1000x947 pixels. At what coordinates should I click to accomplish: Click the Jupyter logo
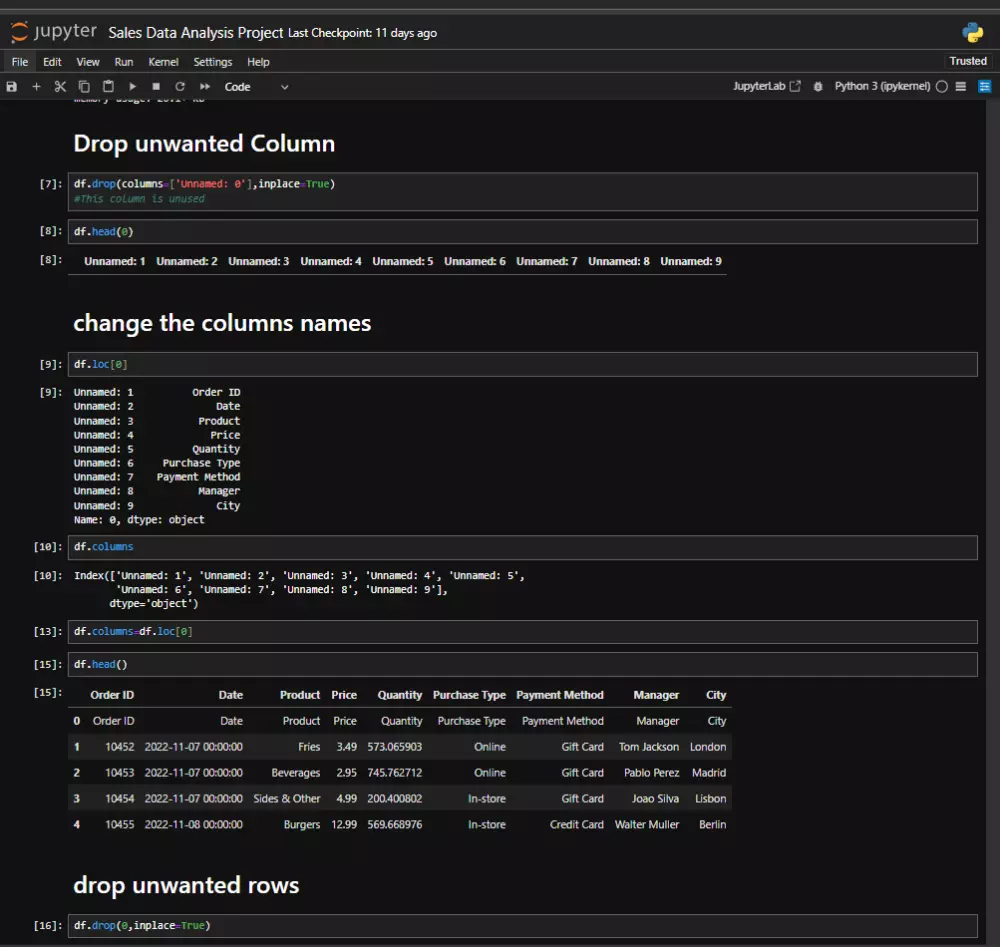coord(54,32)
